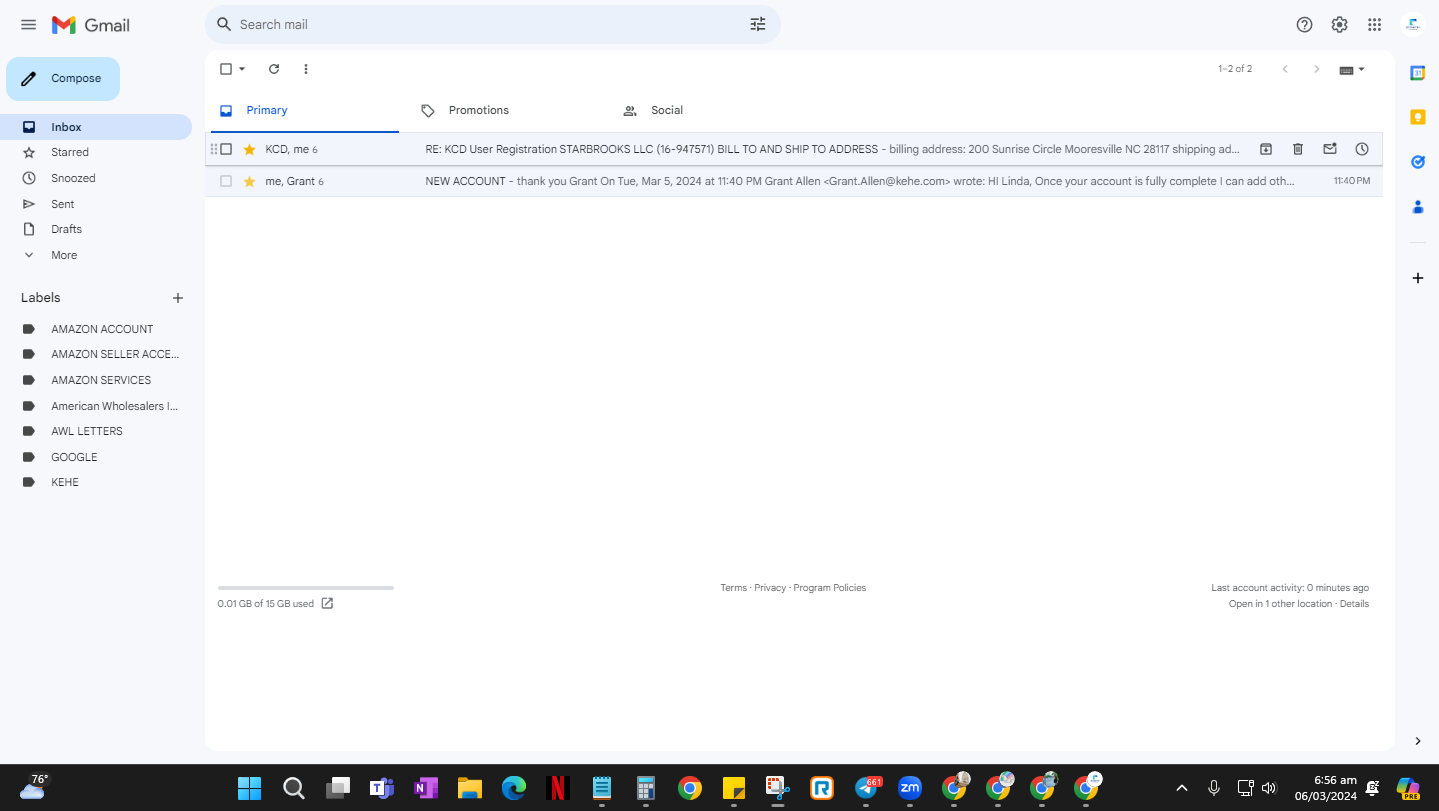Snooze the KCD email clock icon
This screenshot has width=1439, height=811.
(x=1362, y=149)
